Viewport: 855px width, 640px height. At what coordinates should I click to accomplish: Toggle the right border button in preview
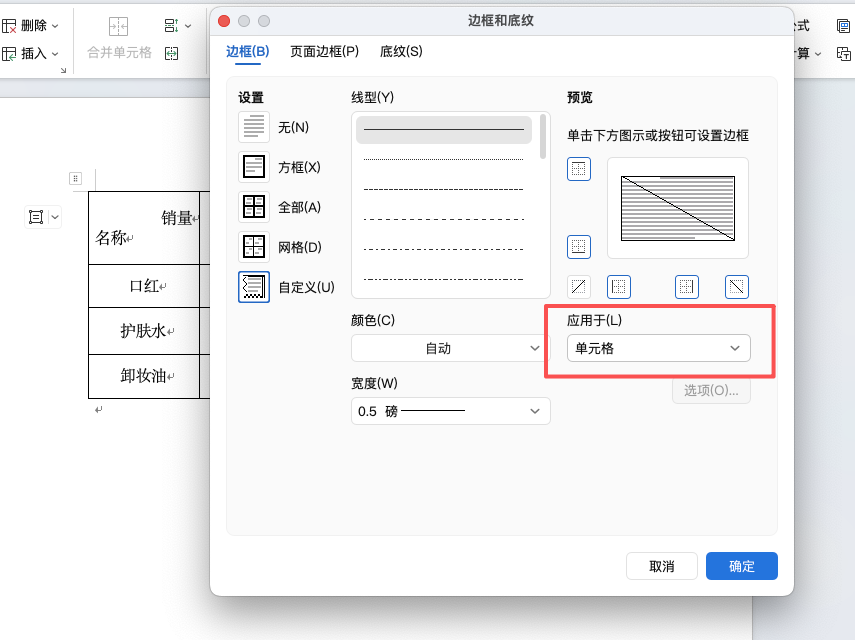[687, 286]
